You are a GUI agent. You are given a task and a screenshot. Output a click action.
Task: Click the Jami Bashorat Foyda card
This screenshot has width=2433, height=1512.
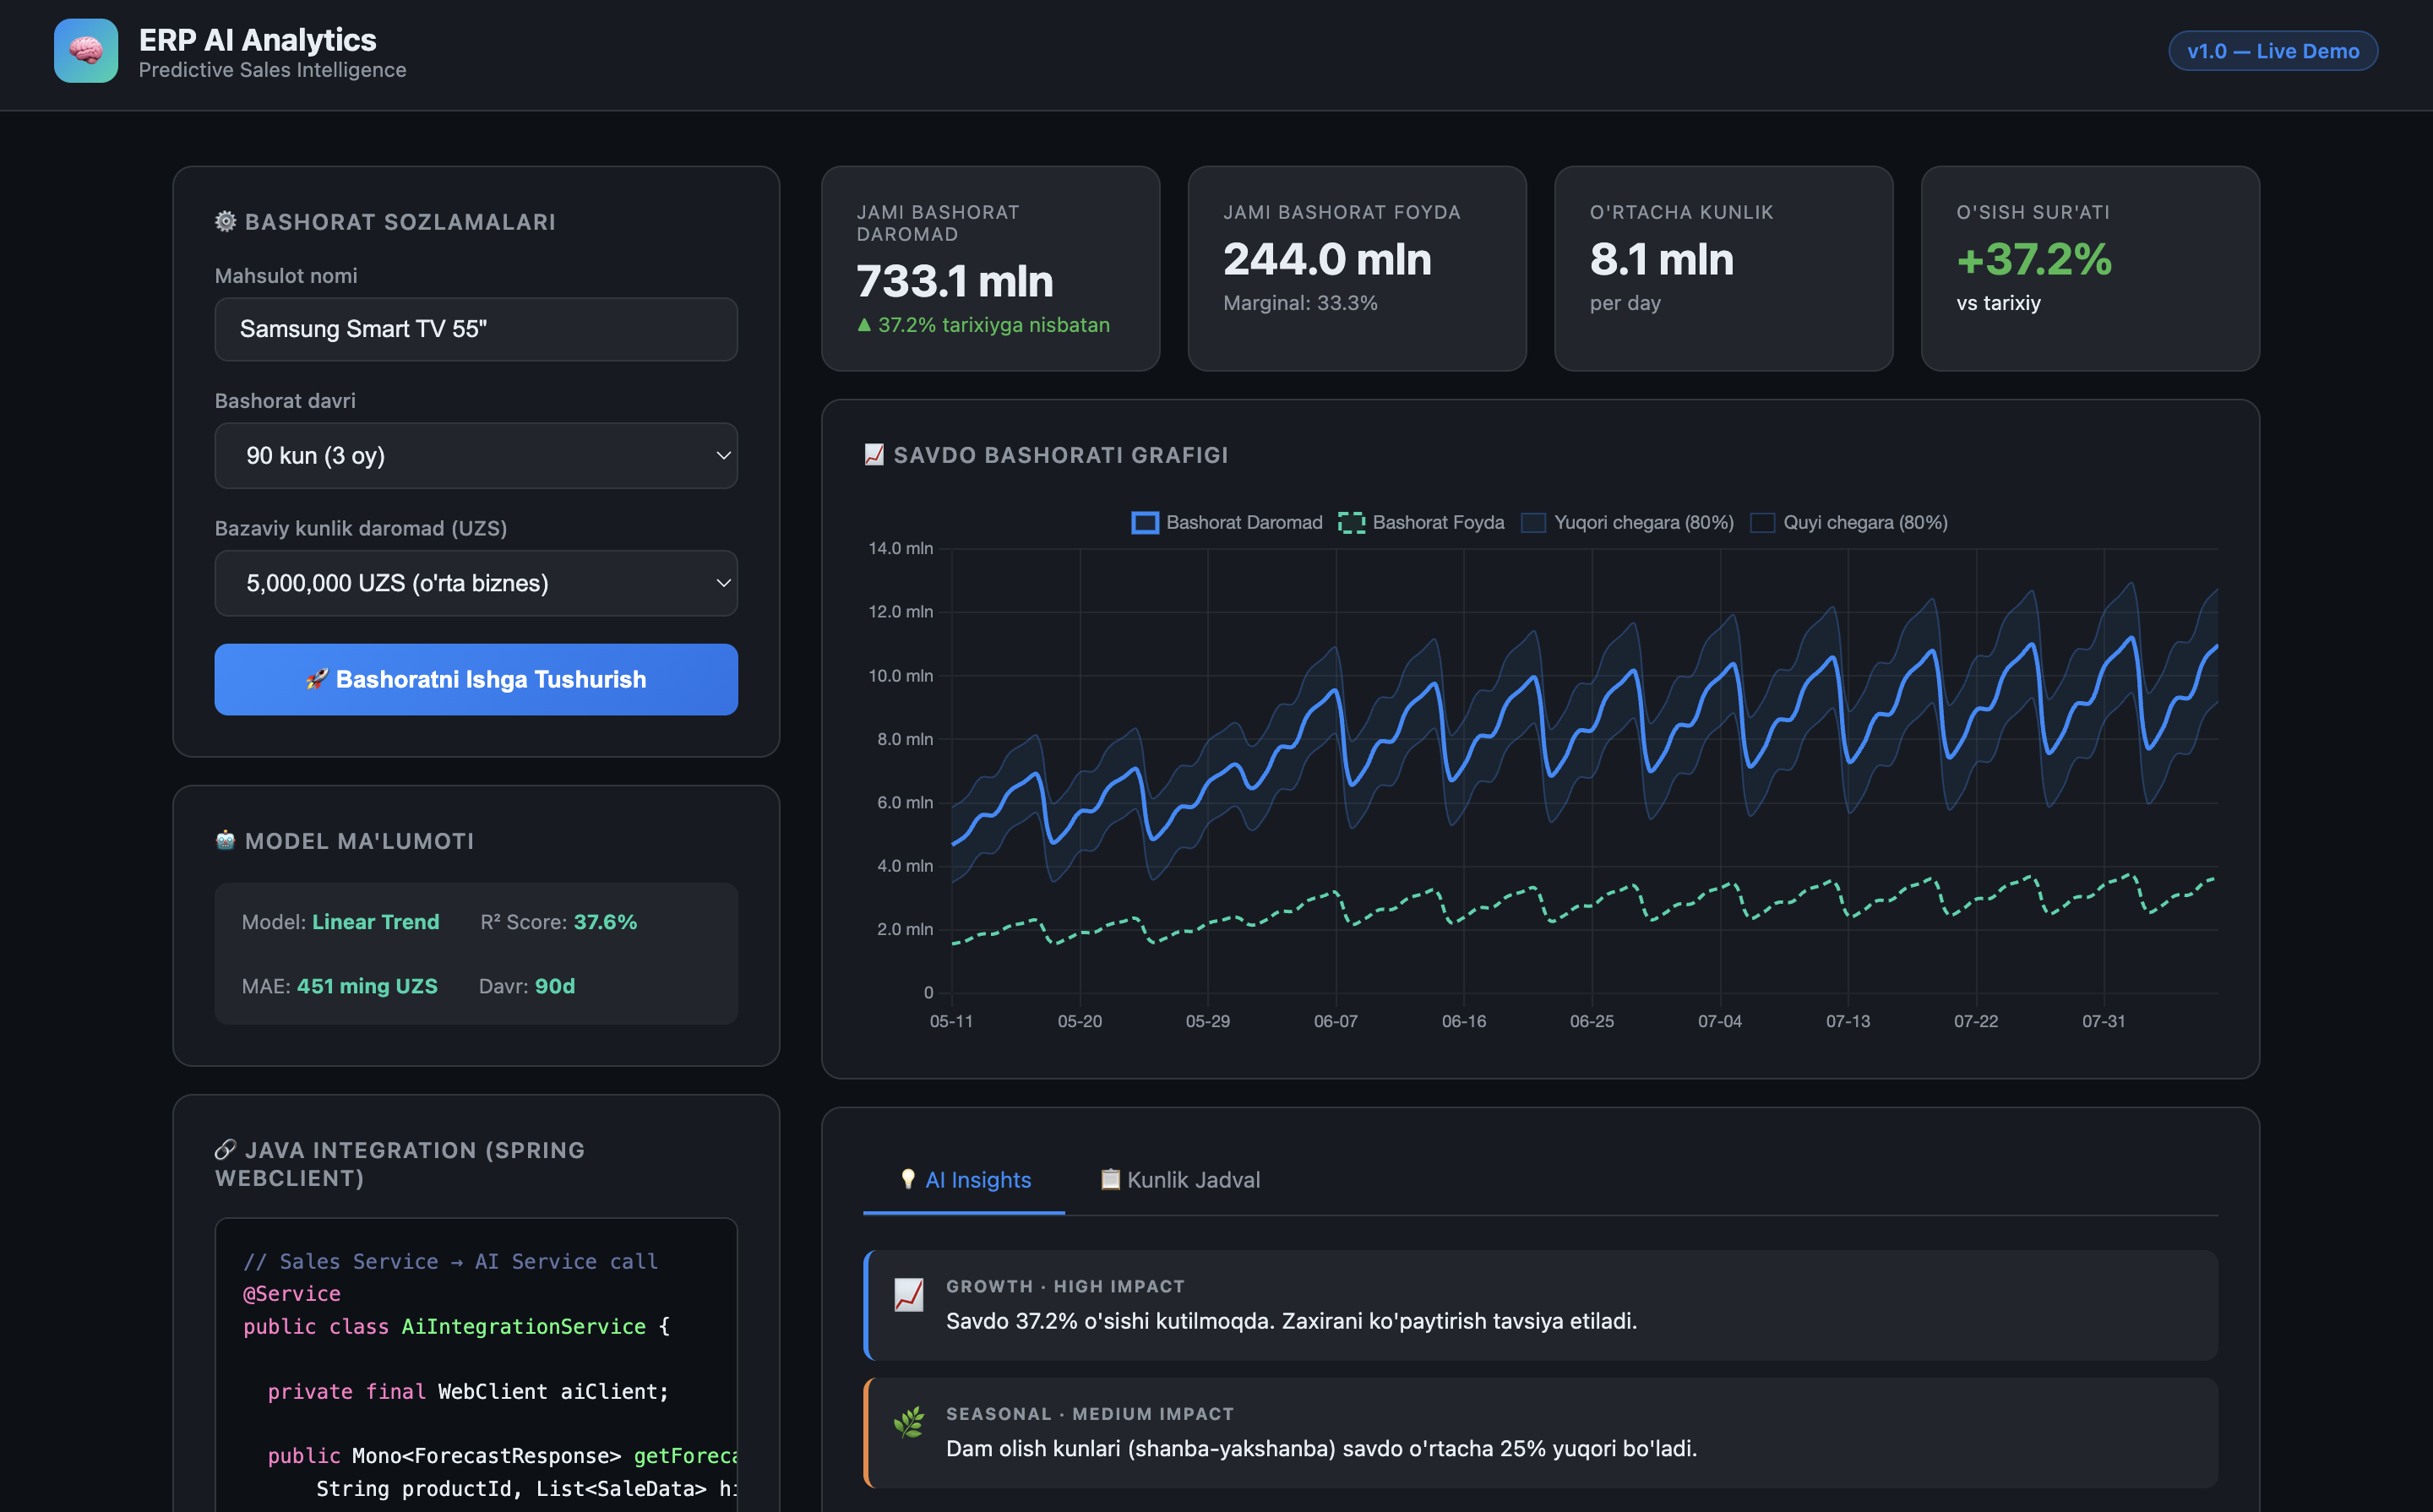pos(1357,269)
